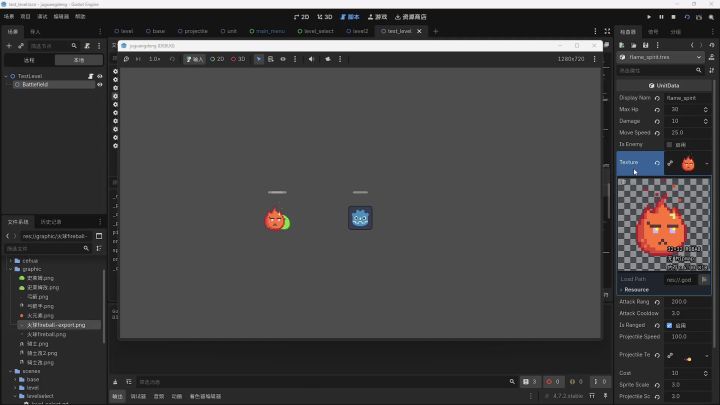
Task: Collapse the UnitData section header
Action: (664, 85)
